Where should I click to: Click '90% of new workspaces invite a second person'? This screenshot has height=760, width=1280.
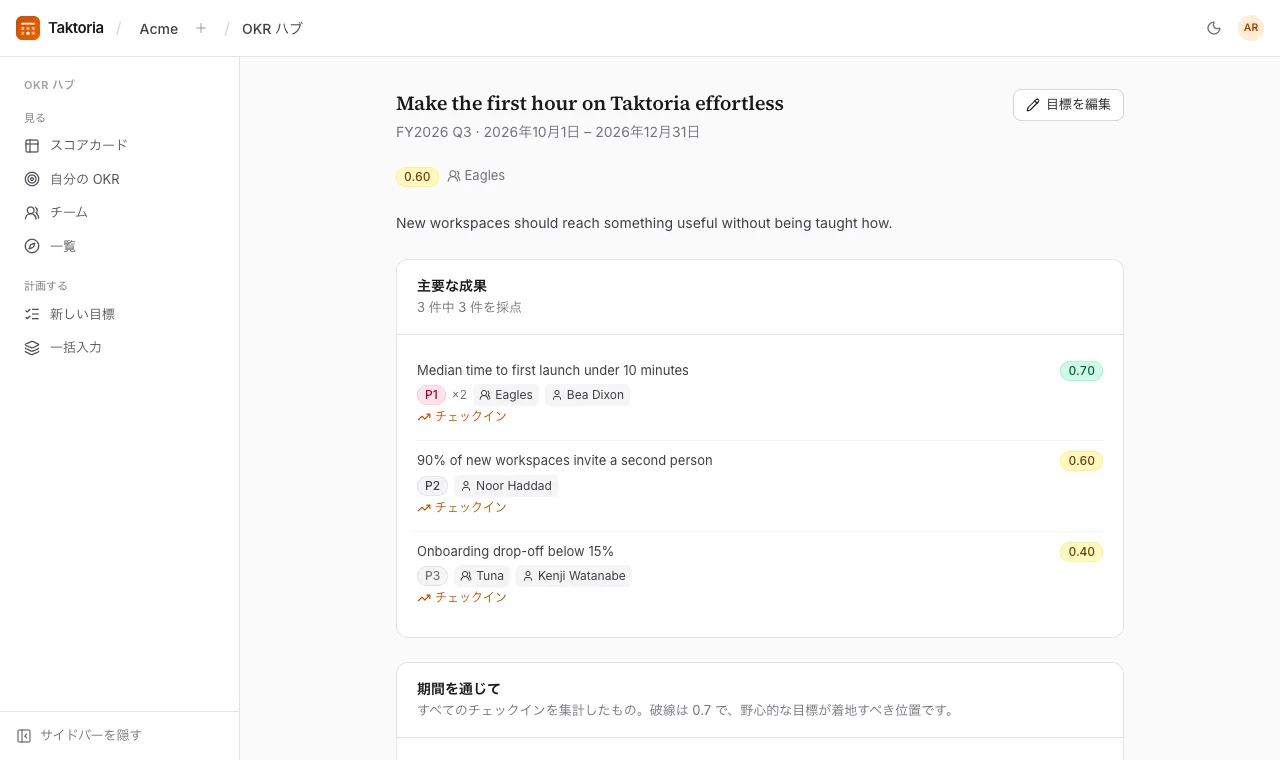pos(565,460)
